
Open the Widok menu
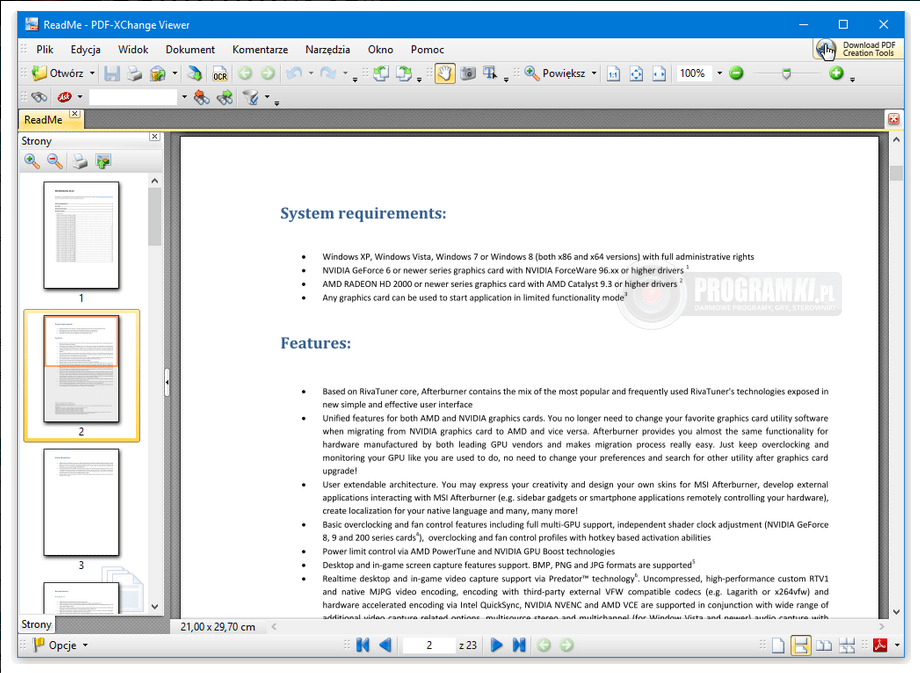click(133, 50)
